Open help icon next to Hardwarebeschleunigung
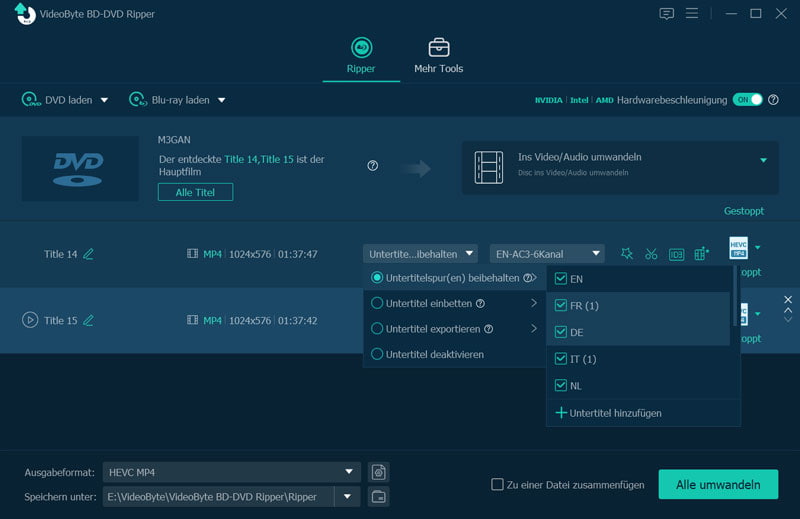The height and width of the screenshot is (519, 800). (773, 100)
